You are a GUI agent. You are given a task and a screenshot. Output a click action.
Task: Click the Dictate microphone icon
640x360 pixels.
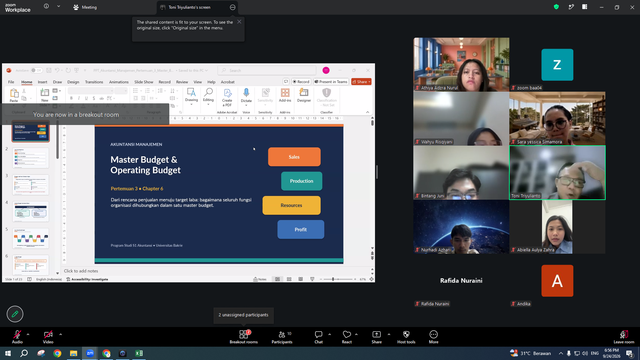tap(246, 97)
